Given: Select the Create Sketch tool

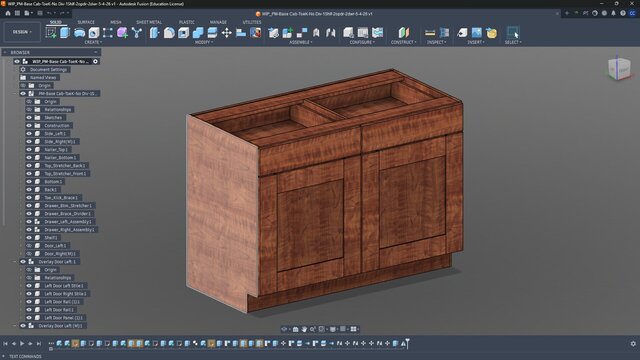Looking at the screenshot, I should pos(51,33).
